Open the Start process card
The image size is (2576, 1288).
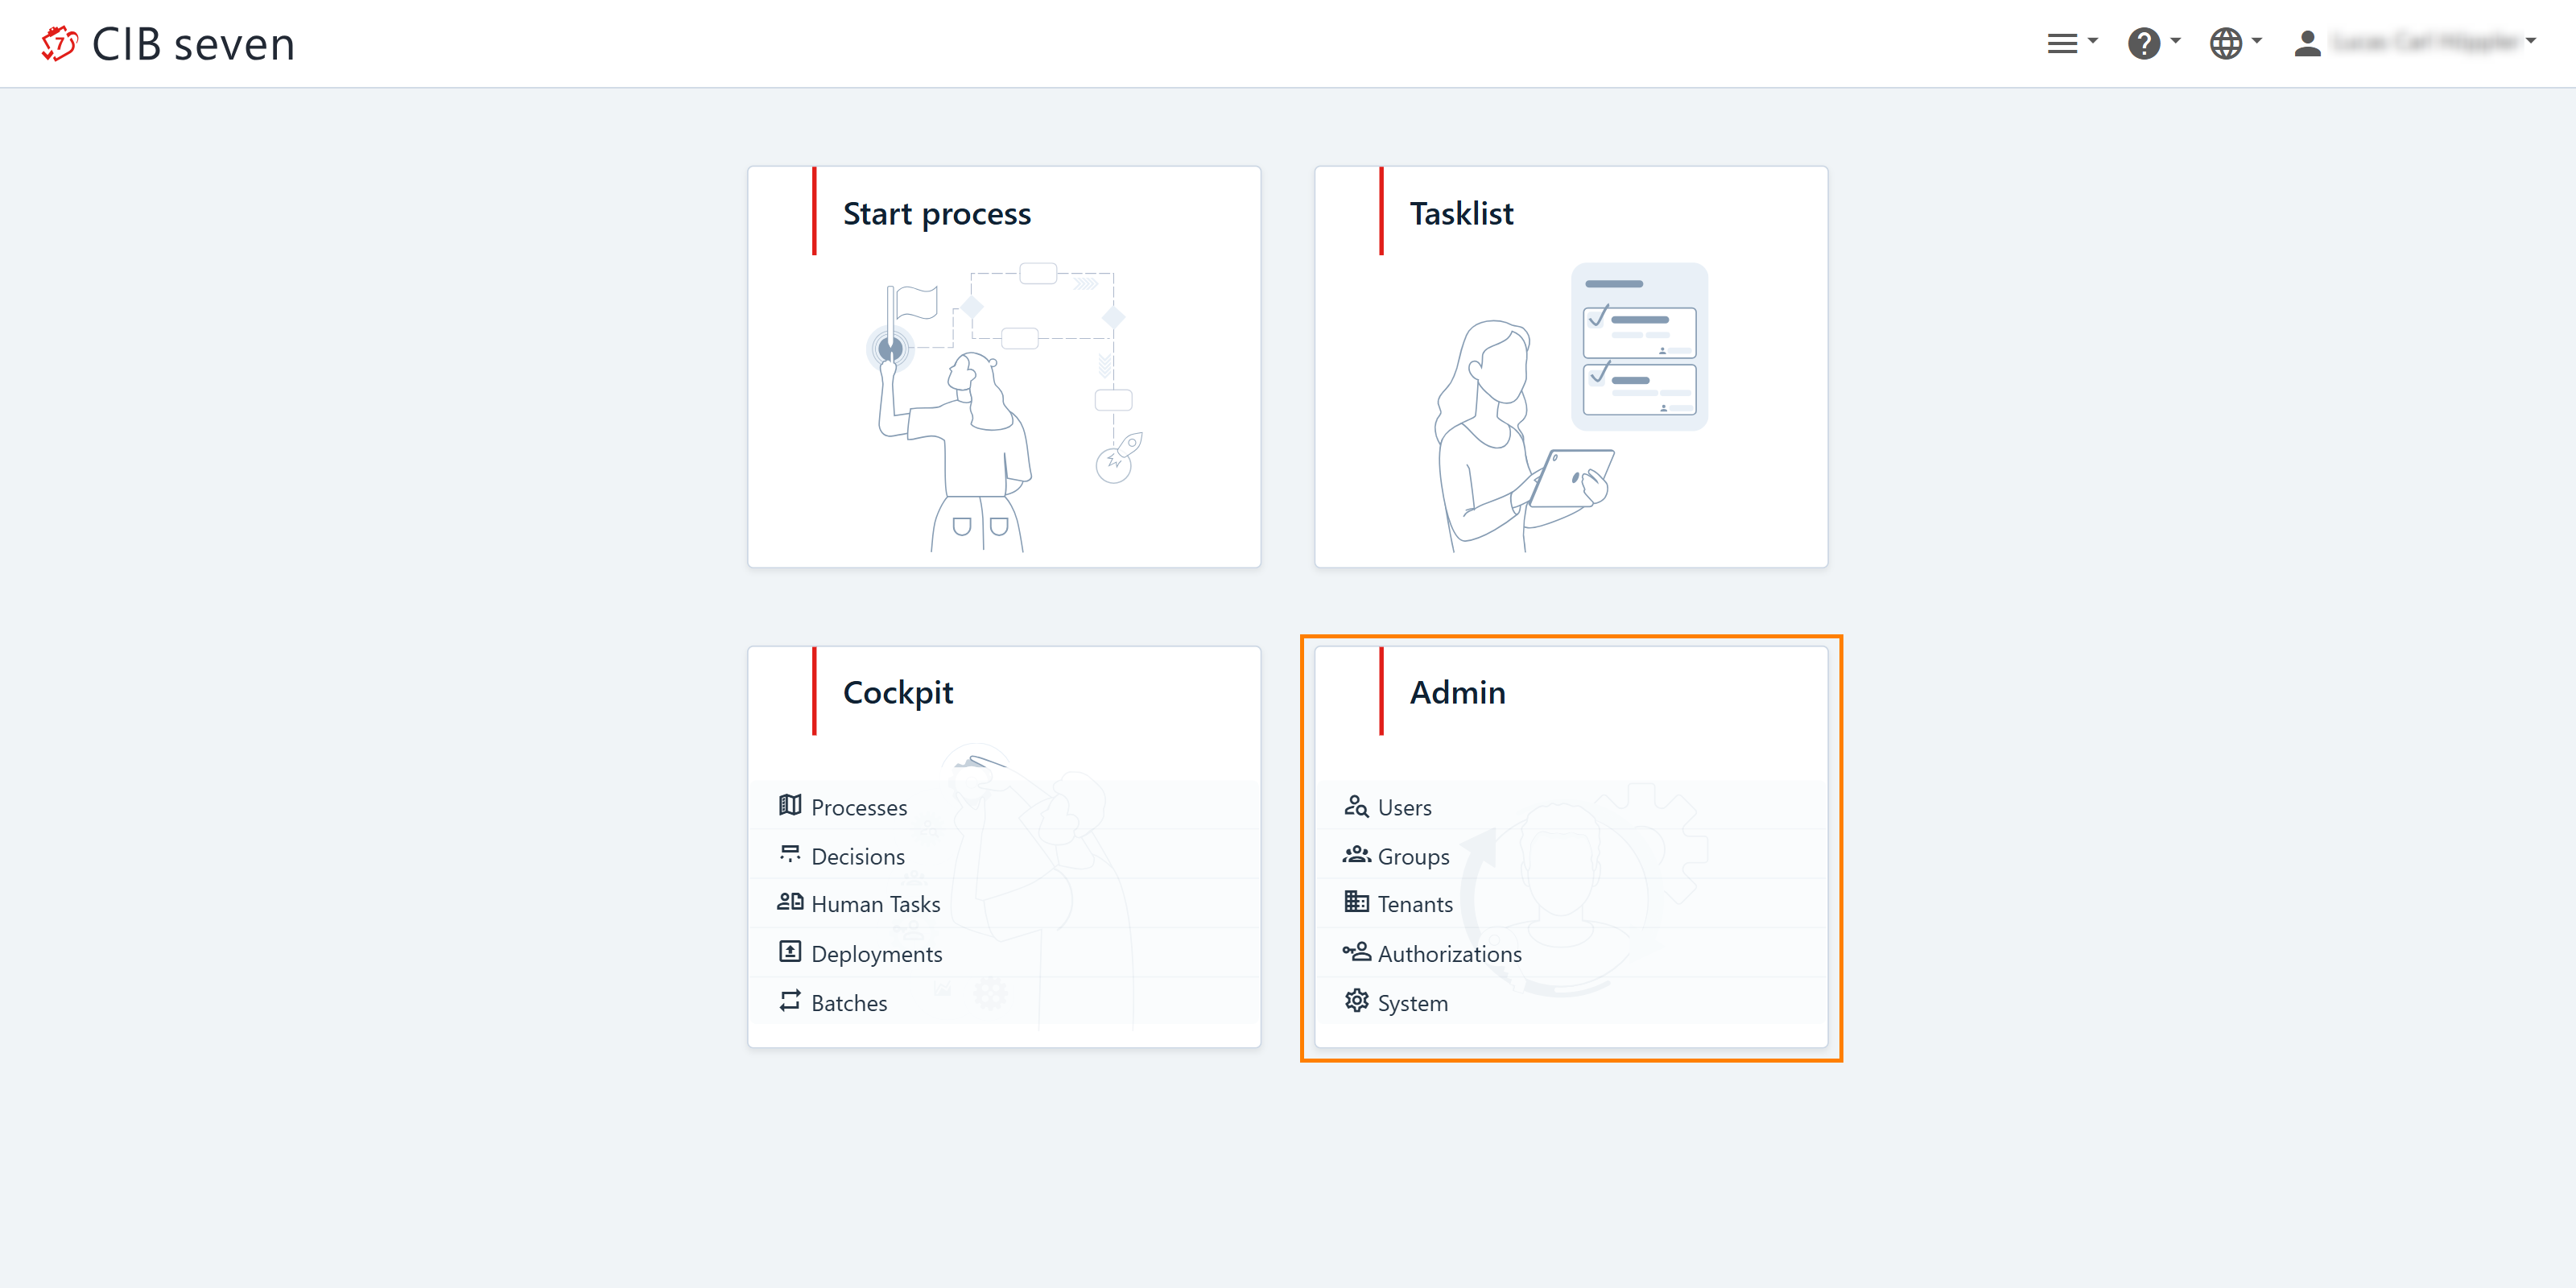coord(1003,366)
